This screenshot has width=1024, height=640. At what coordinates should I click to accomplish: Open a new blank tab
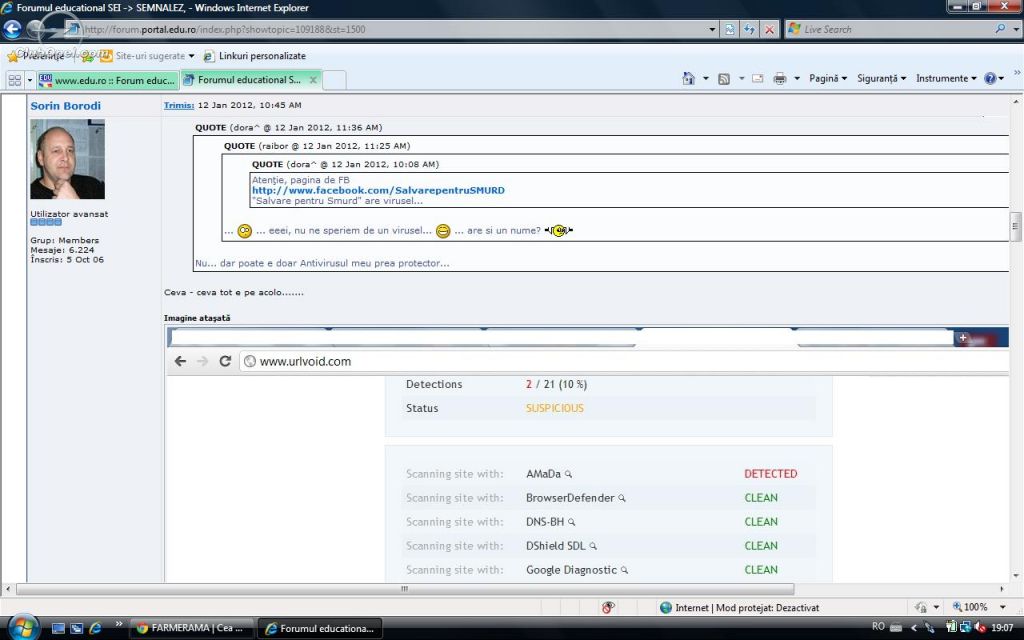[x=334, y=80]
